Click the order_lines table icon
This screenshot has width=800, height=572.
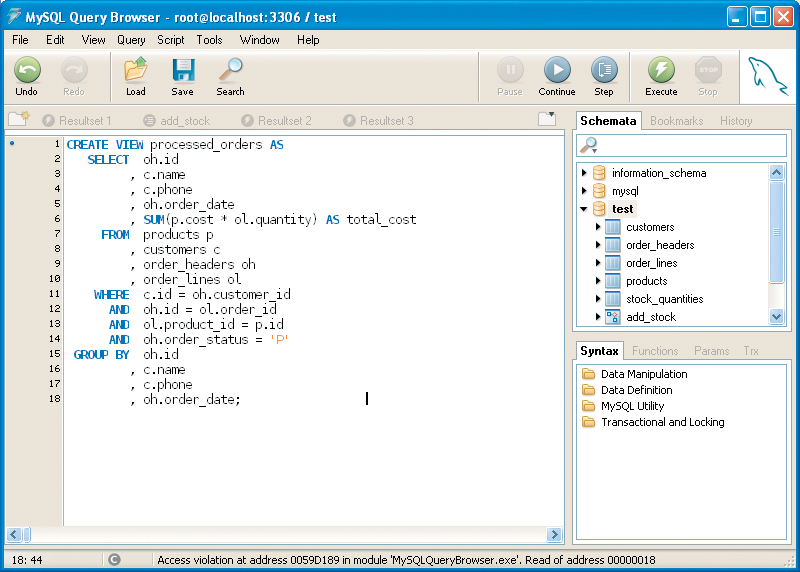pos(613,263)
